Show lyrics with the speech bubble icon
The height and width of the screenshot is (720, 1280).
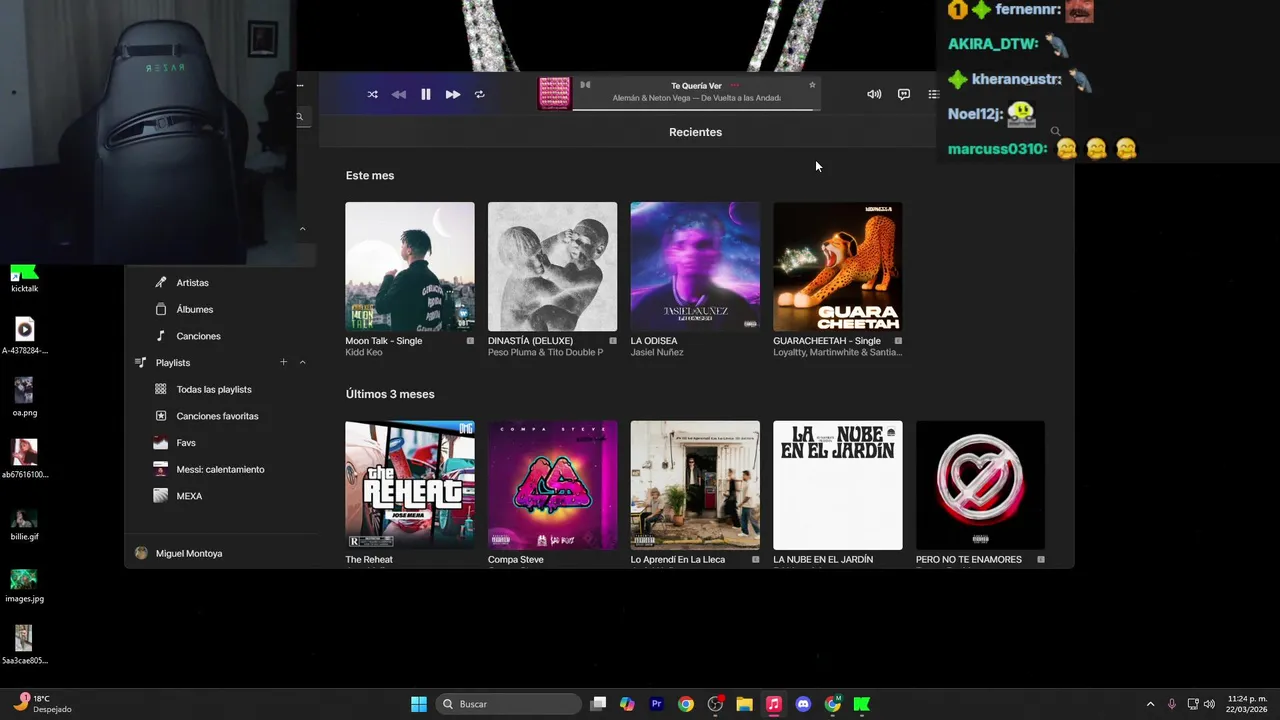pyautogui.click(x=904, y=94)
